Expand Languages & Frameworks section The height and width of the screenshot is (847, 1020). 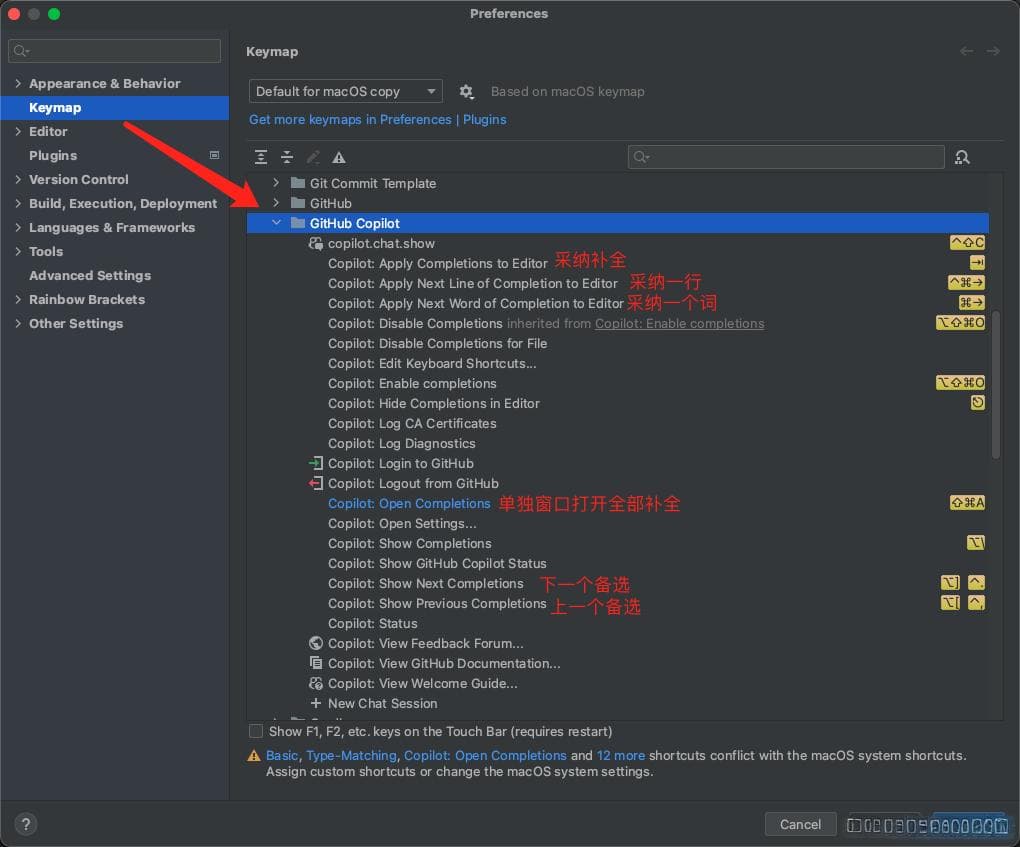[x=18, y=228]
